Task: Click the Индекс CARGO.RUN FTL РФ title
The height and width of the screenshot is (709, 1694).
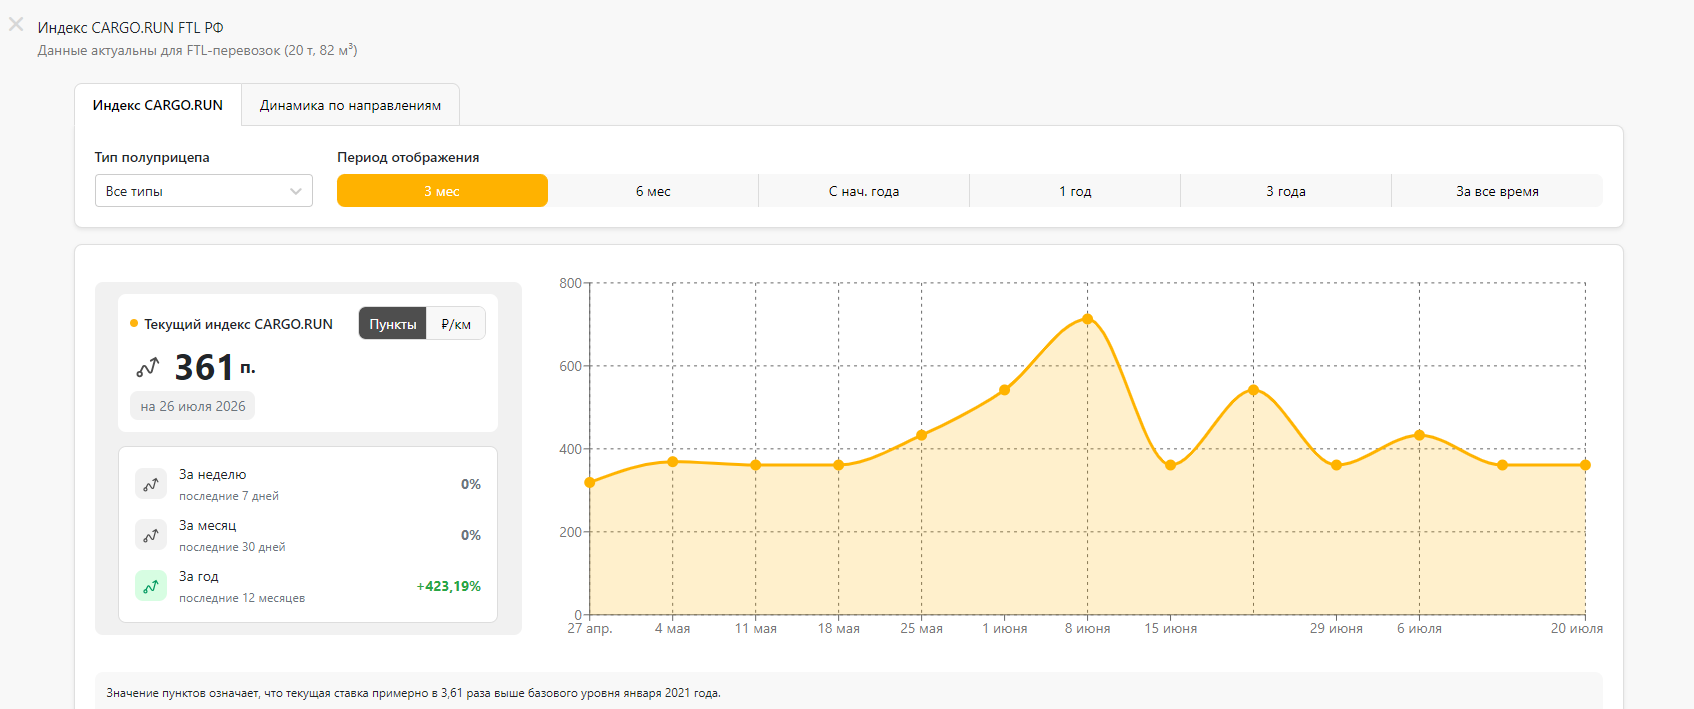Action: click(x=131, y=28)
